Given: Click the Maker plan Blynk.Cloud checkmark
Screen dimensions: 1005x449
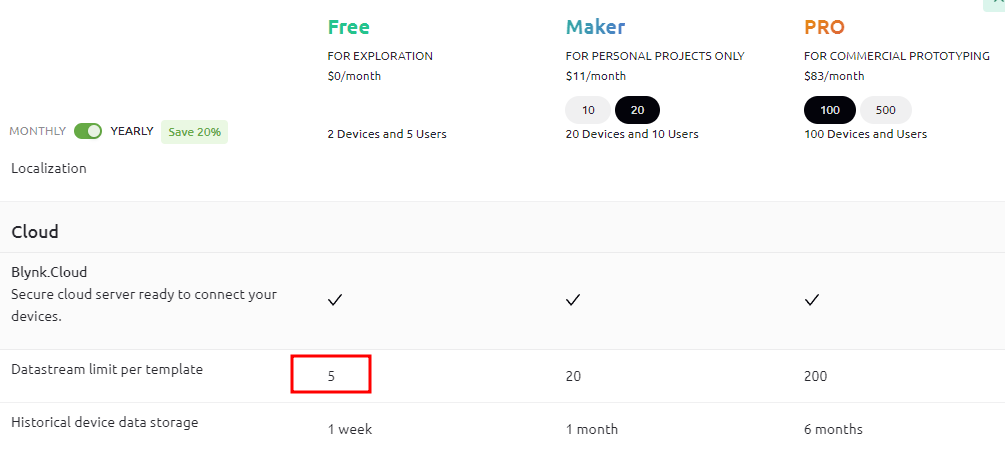Looking at the screenshot, I should [573, 300].
